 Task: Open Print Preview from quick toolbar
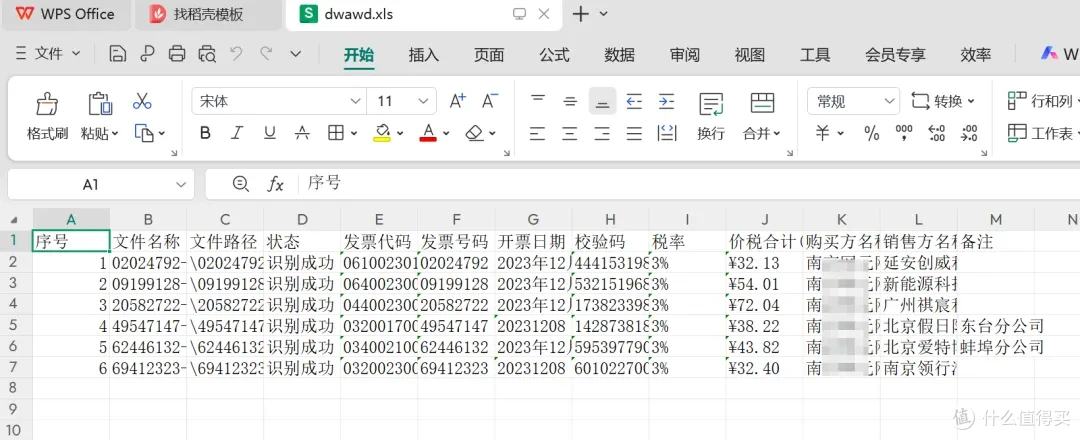[x=207, y=54]
